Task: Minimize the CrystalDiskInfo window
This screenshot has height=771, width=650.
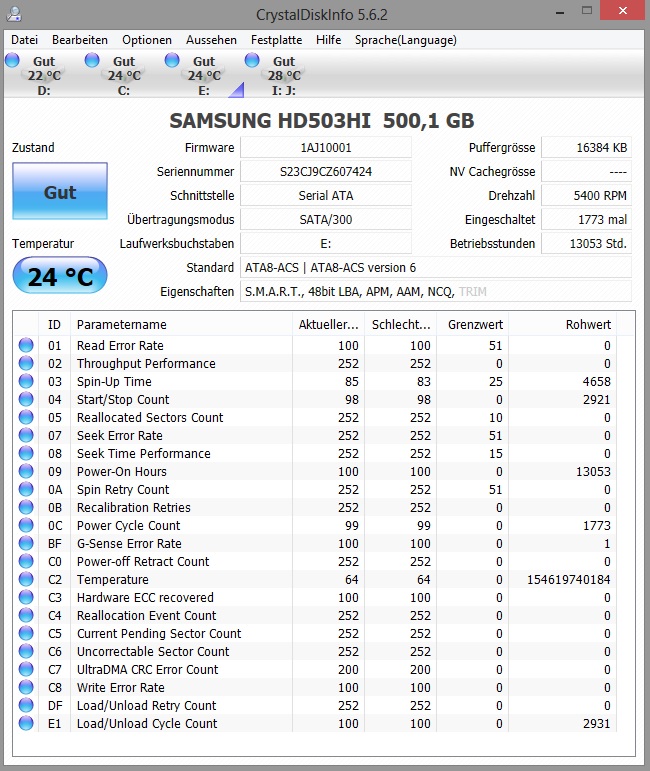Action: coord(560,11)
